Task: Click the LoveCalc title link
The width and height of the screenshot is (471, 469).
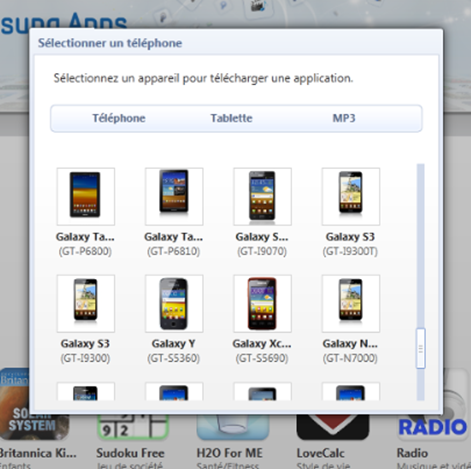Action: click(x=321, y=453)
